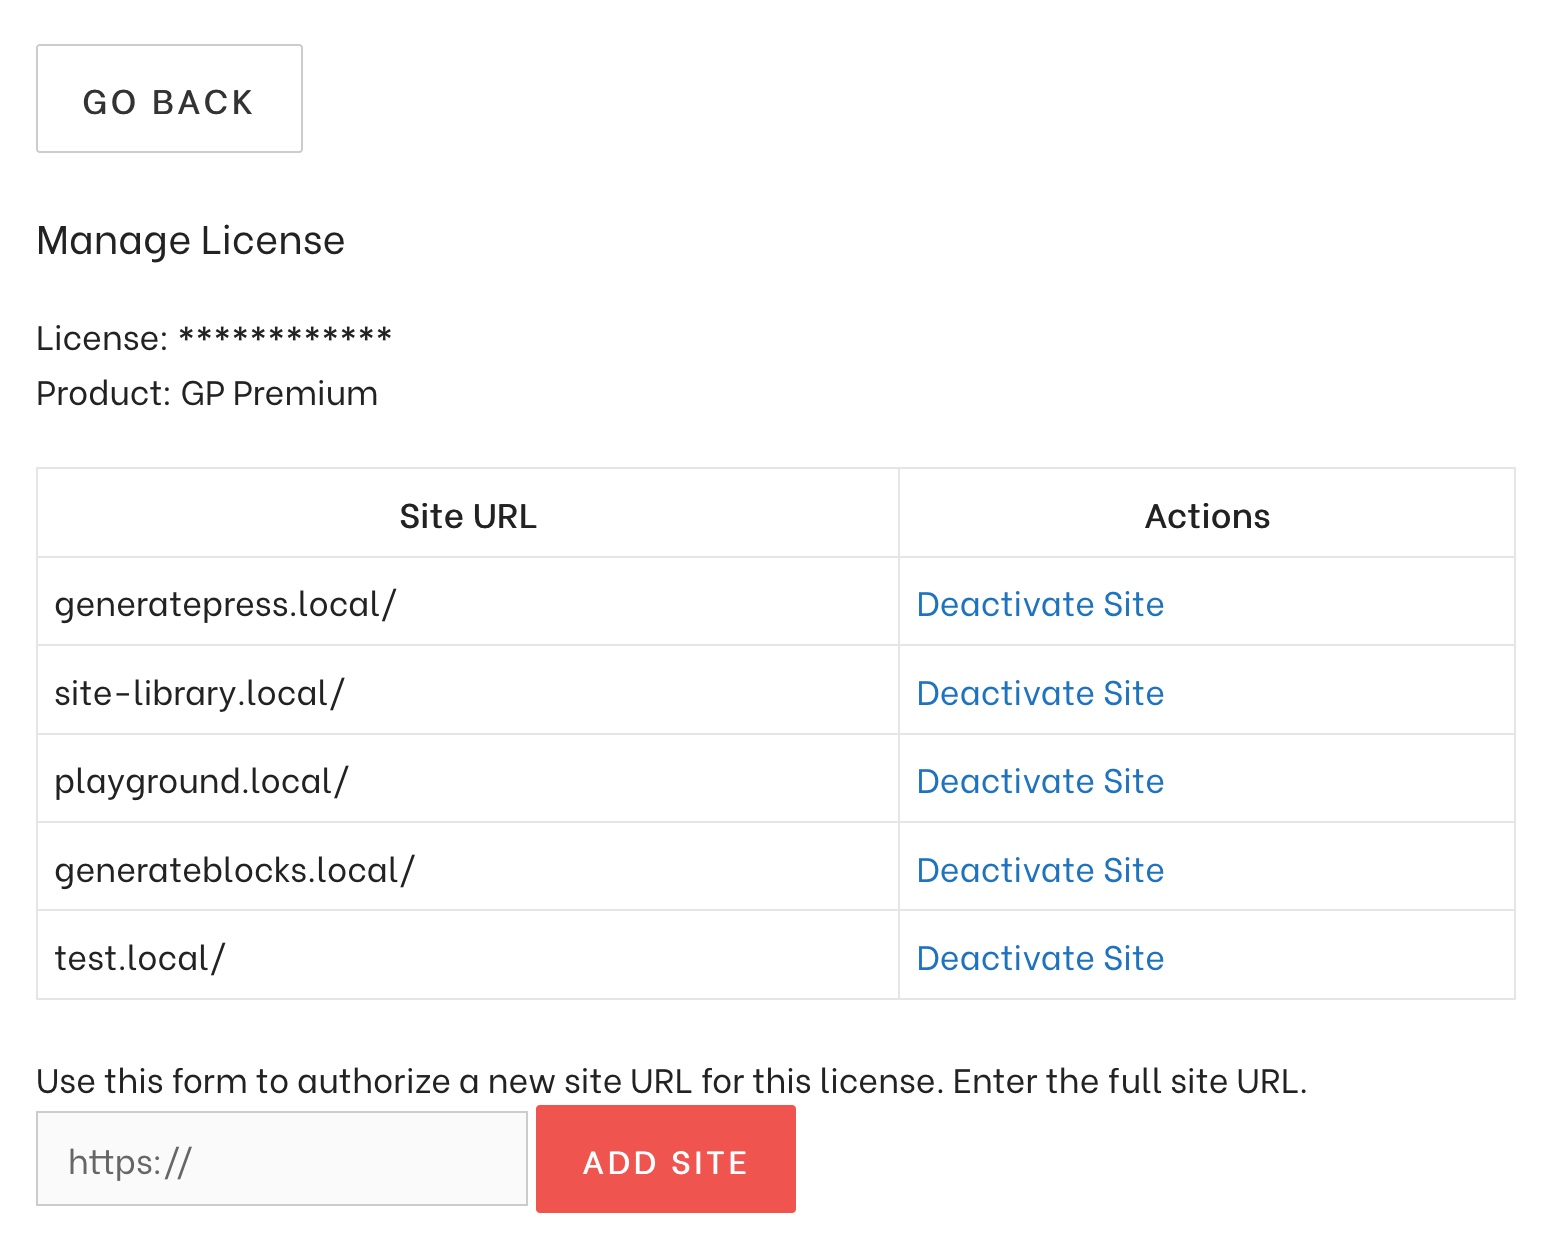Deactivate the playground.local site
The width and height of the screenshot is (1552, 1252).
coord(1040,781)
